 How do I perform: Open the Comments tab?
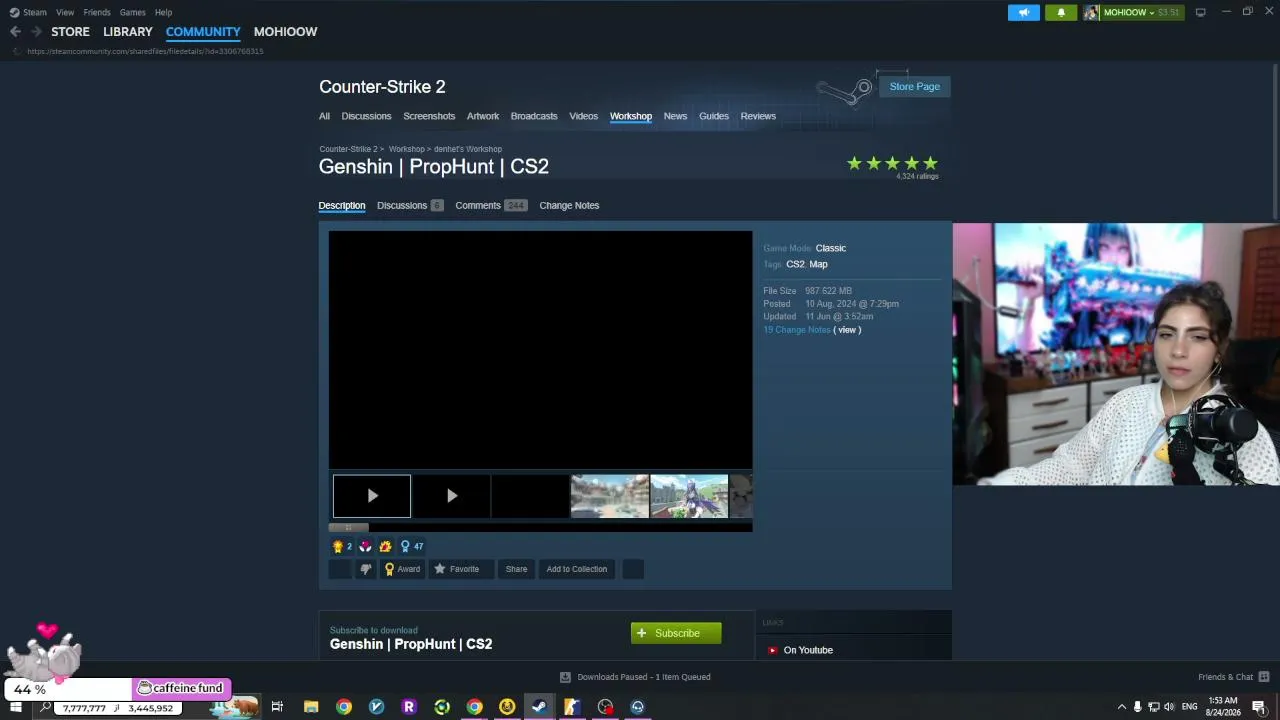pos(490,205)
